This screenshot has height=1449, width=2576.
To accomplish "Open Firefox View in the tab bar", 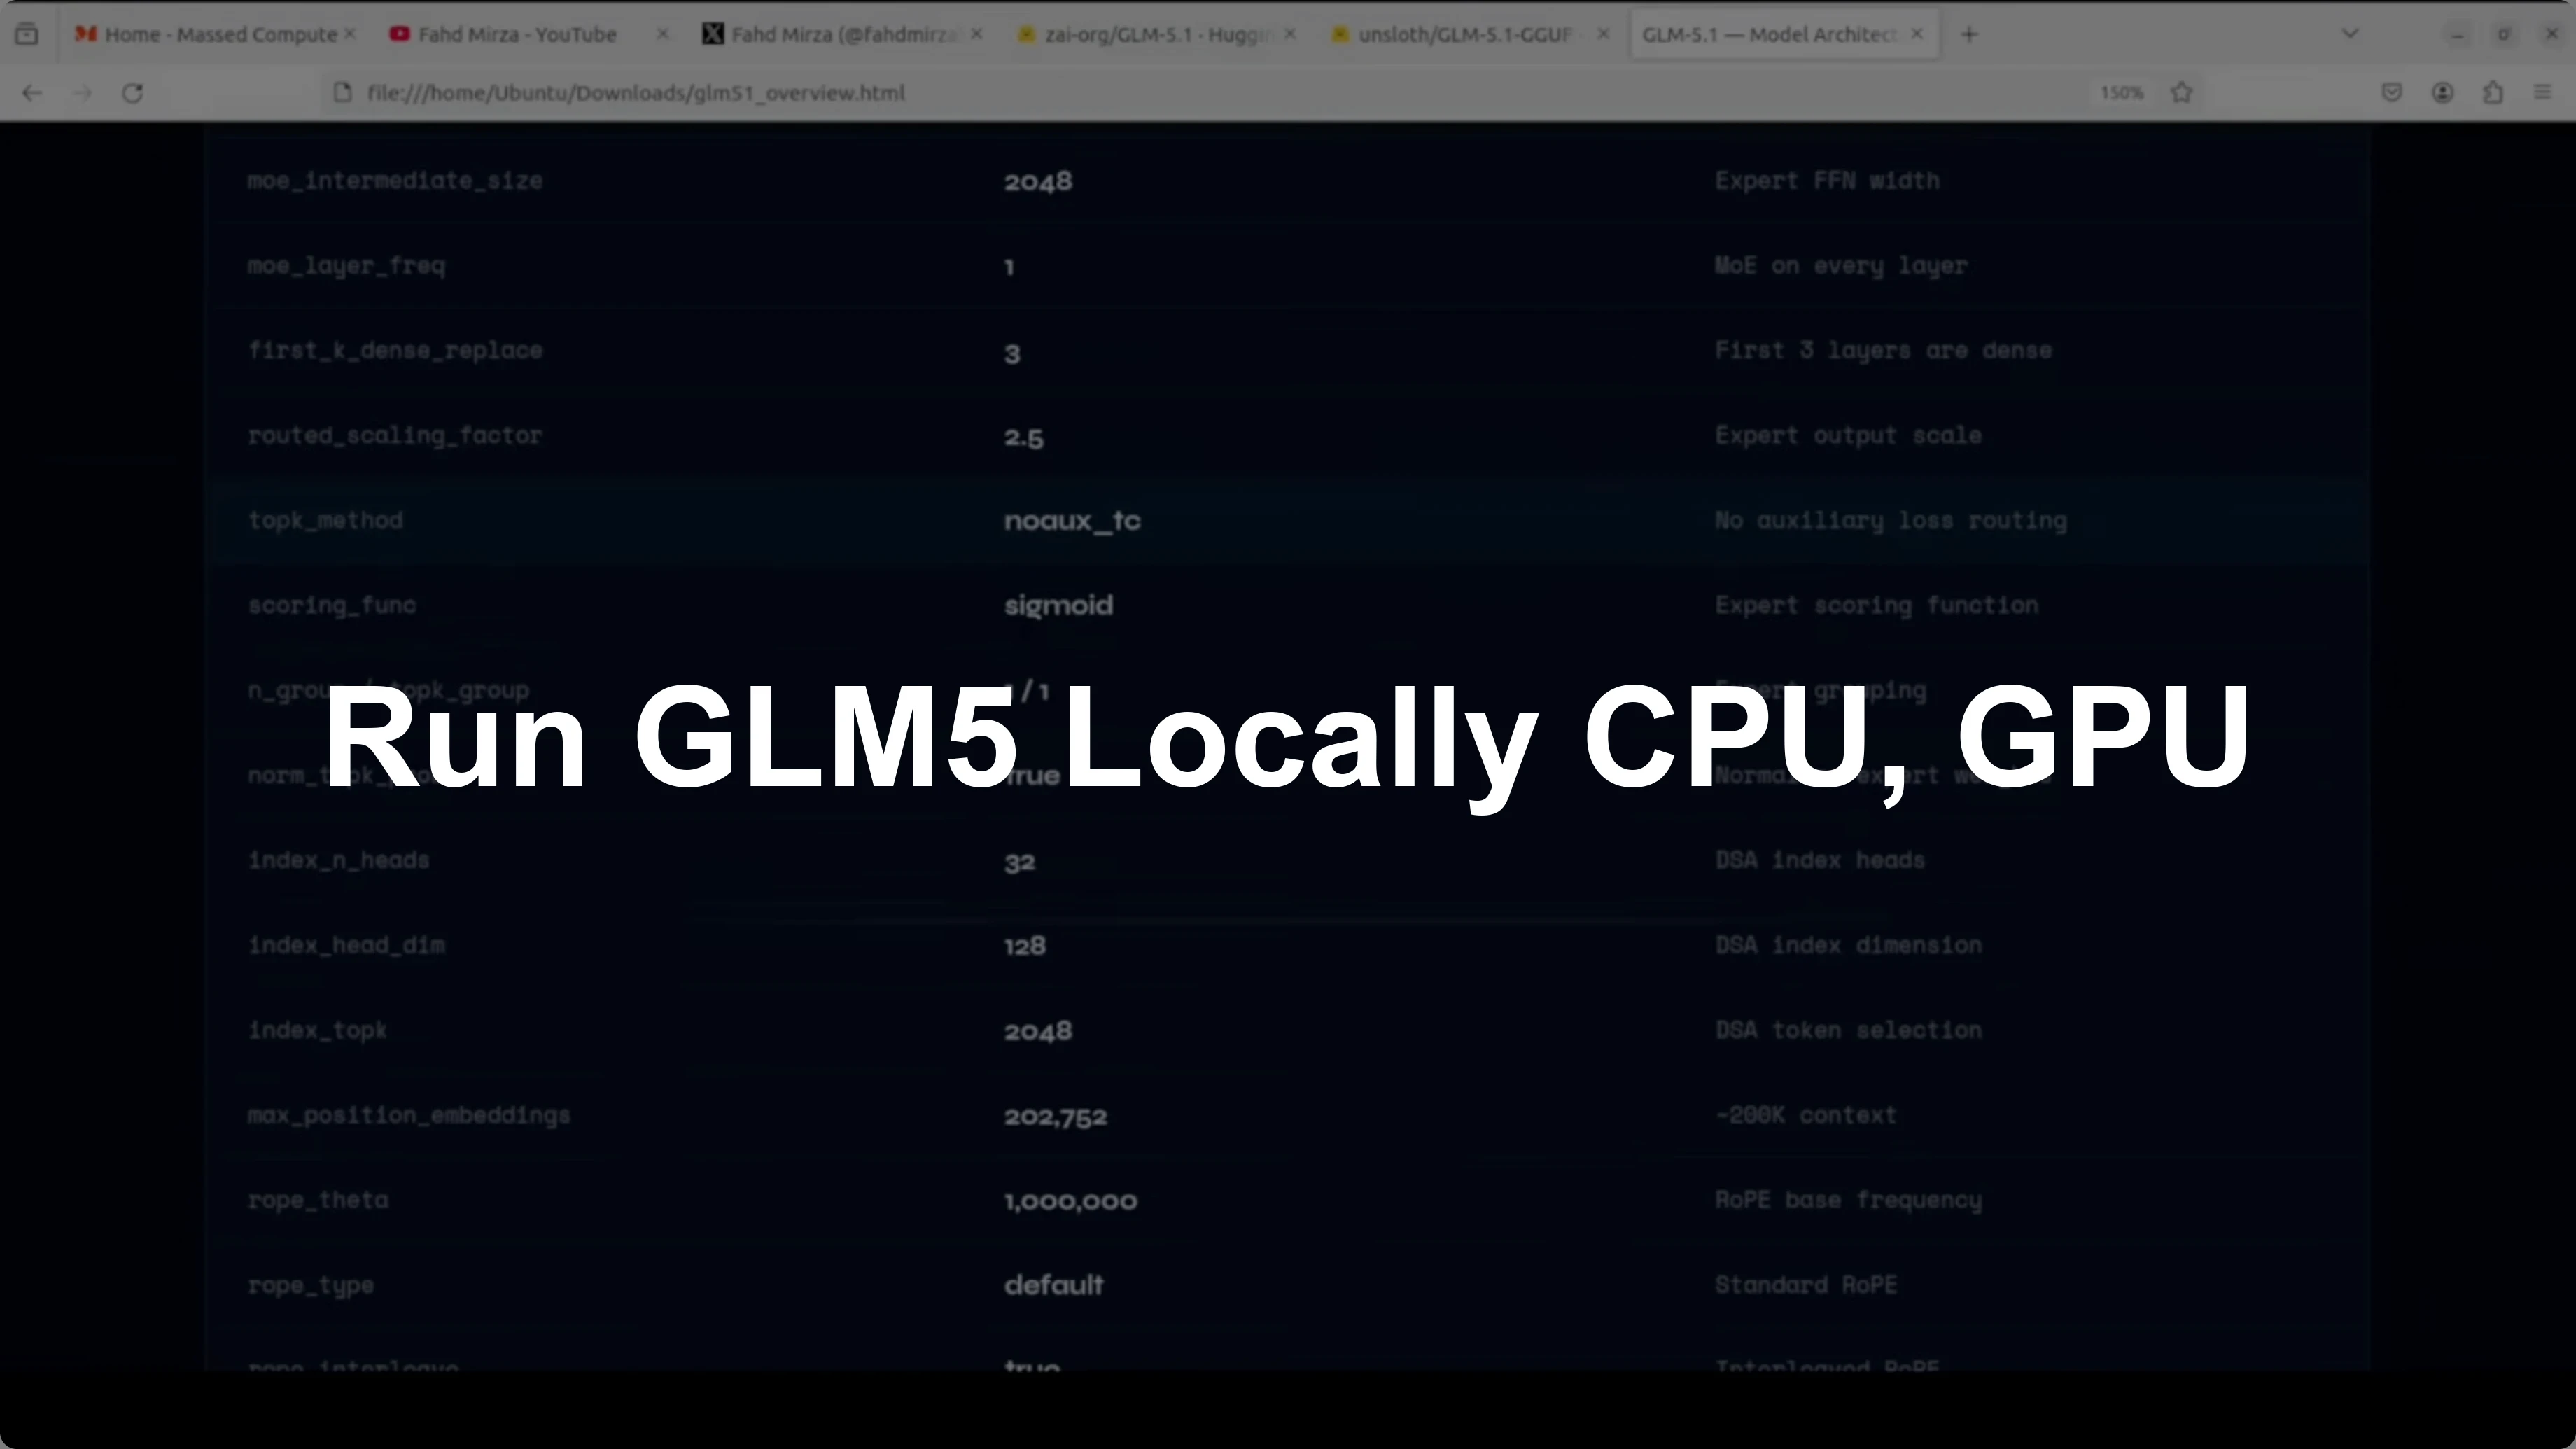I will click(x=27, y=33).
